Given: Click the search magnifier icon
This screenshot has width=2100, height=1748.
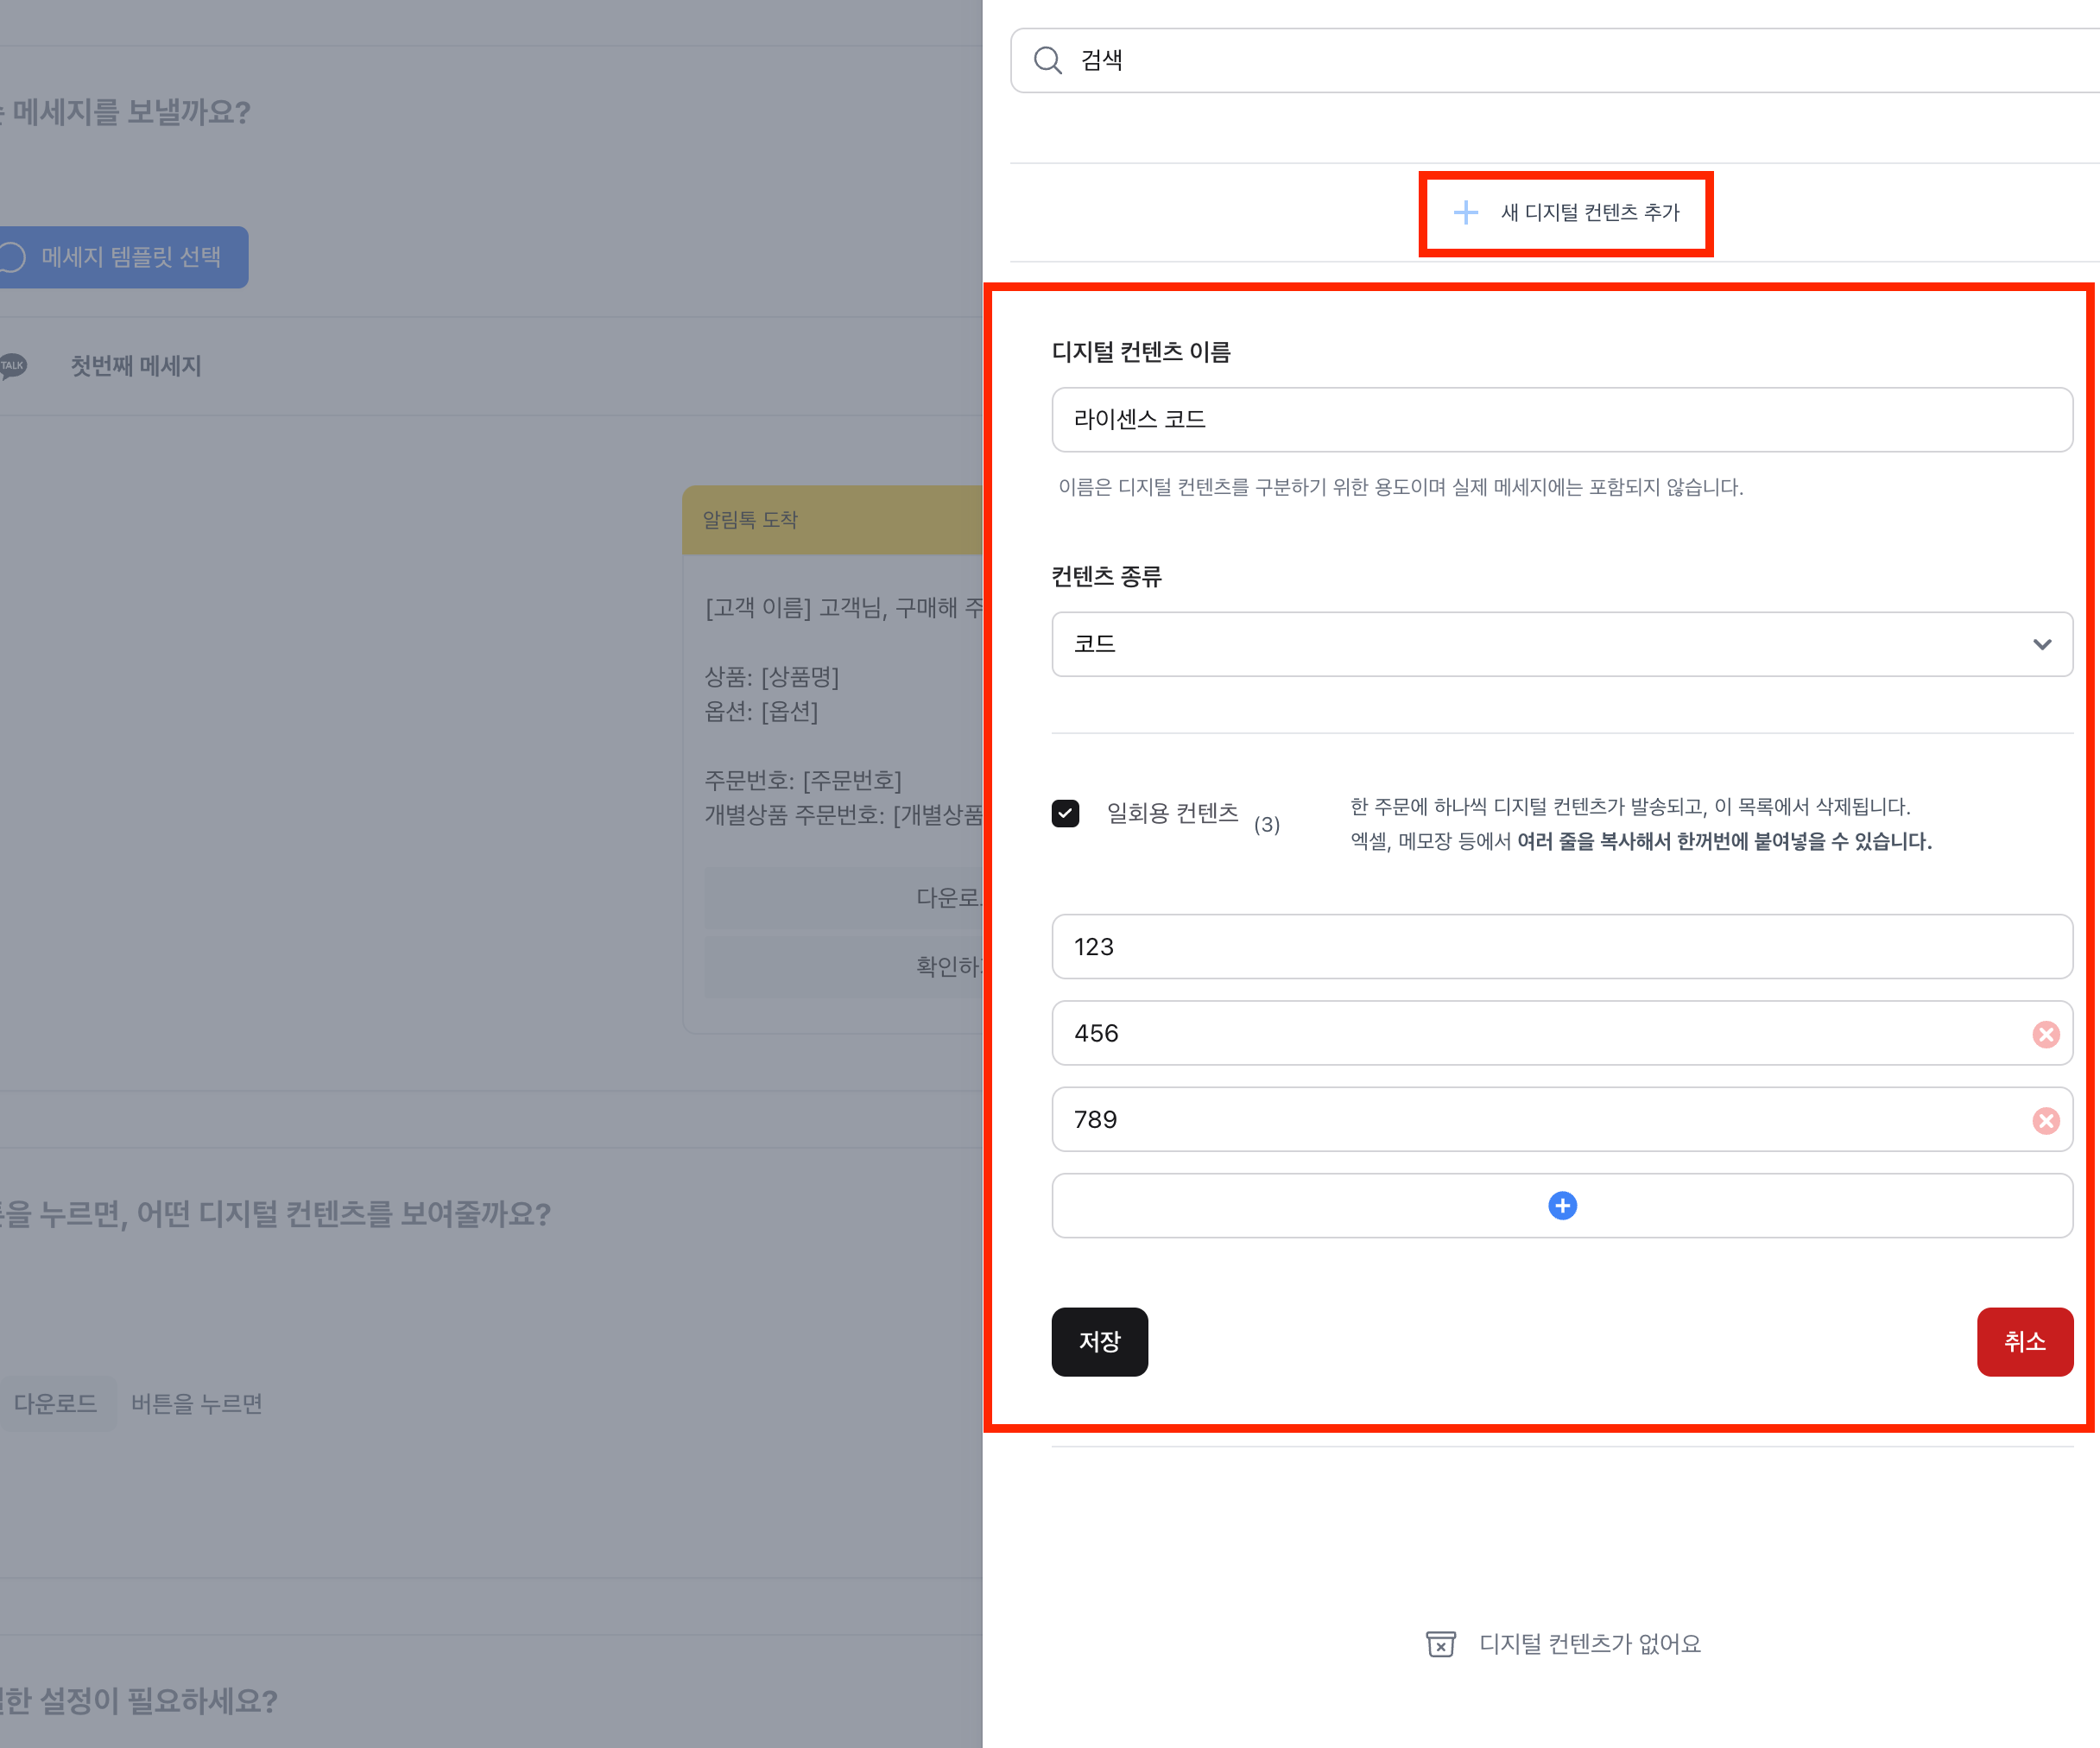Looking at the screenshot, I should point(1047,61).
